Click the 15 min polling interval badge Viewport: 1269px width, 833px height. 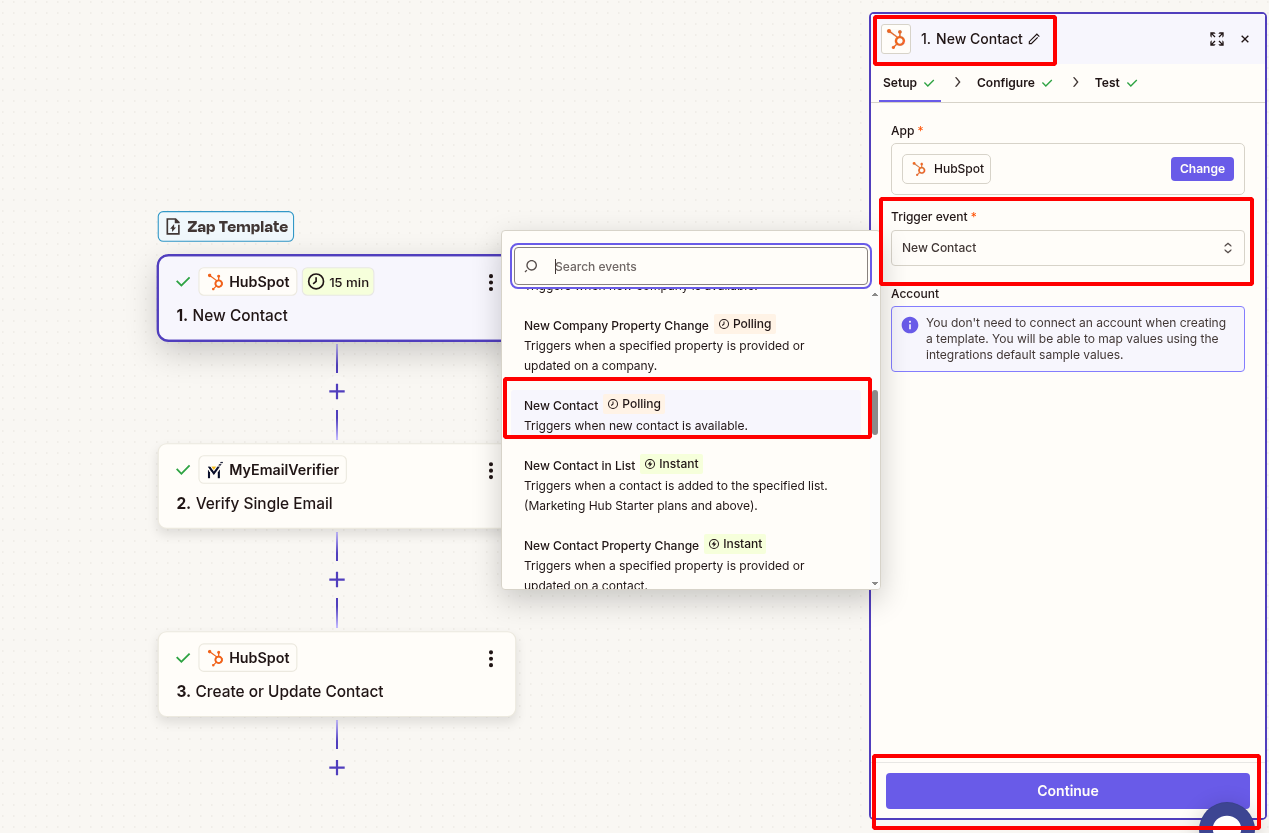click(338, 281)
